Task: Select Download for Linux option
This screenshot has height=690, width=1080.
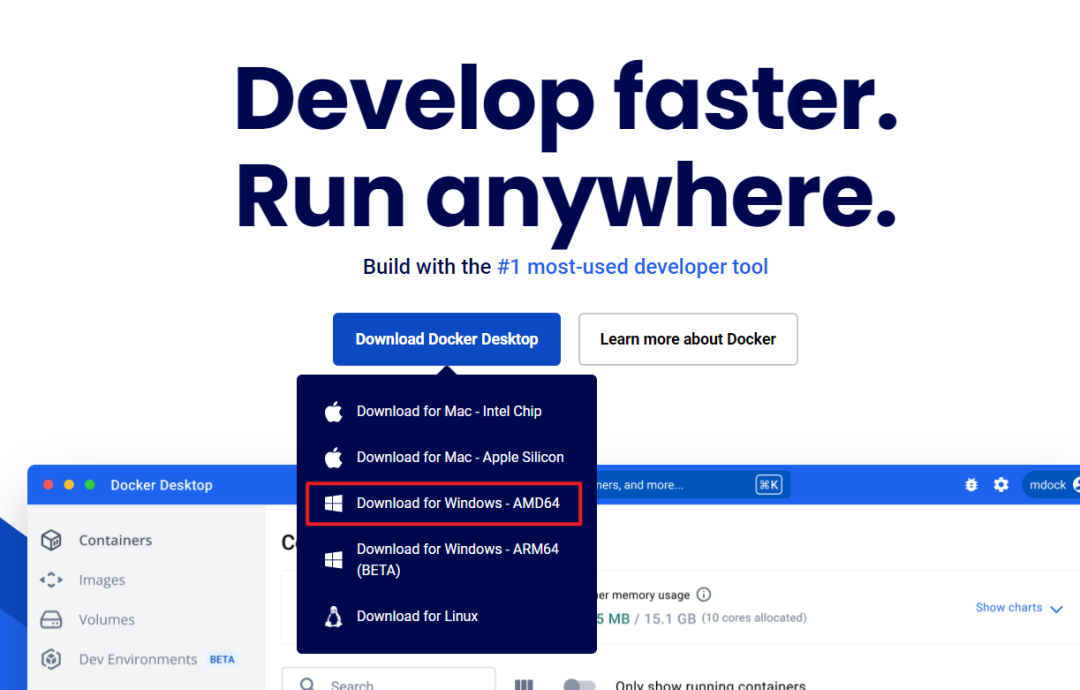Action: pyautogui.click(x=417, y=616)
